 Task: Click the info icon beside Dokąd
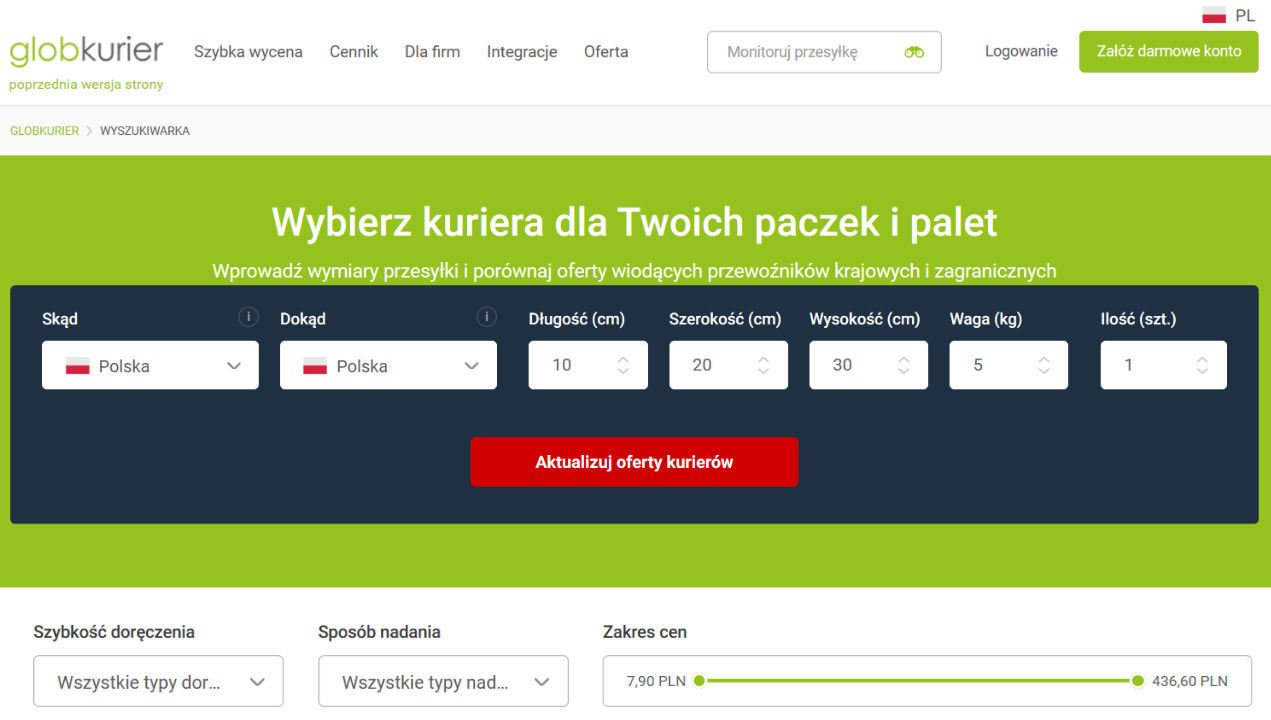(x=486, y=317)
